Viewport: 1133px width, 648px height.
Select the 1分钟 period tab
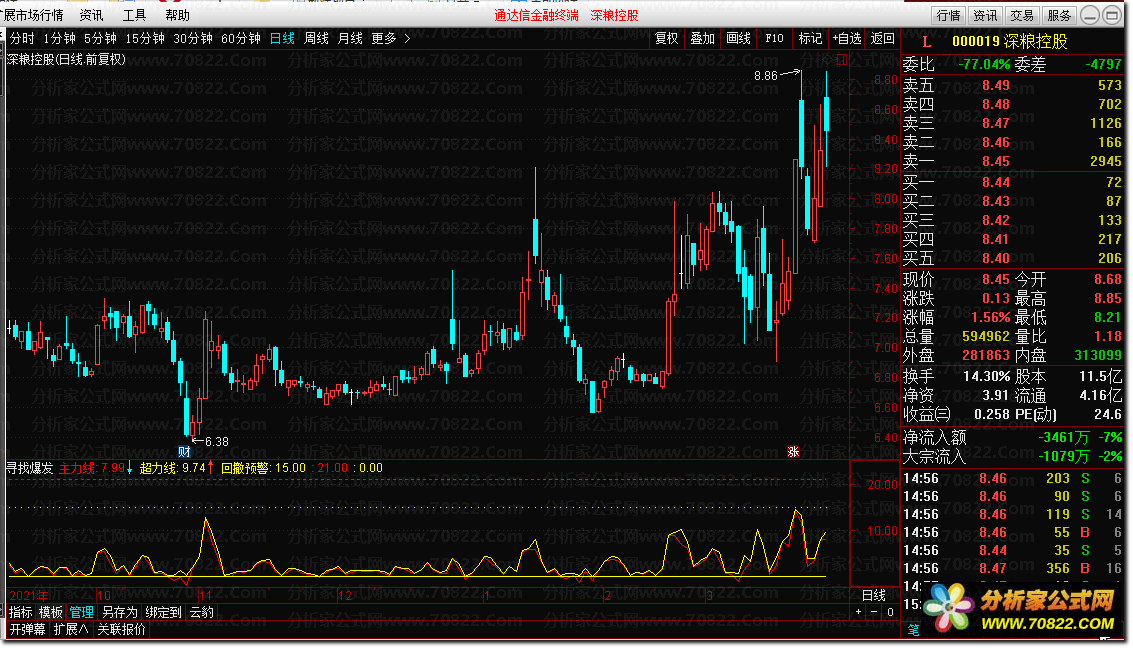coord(59,38)
